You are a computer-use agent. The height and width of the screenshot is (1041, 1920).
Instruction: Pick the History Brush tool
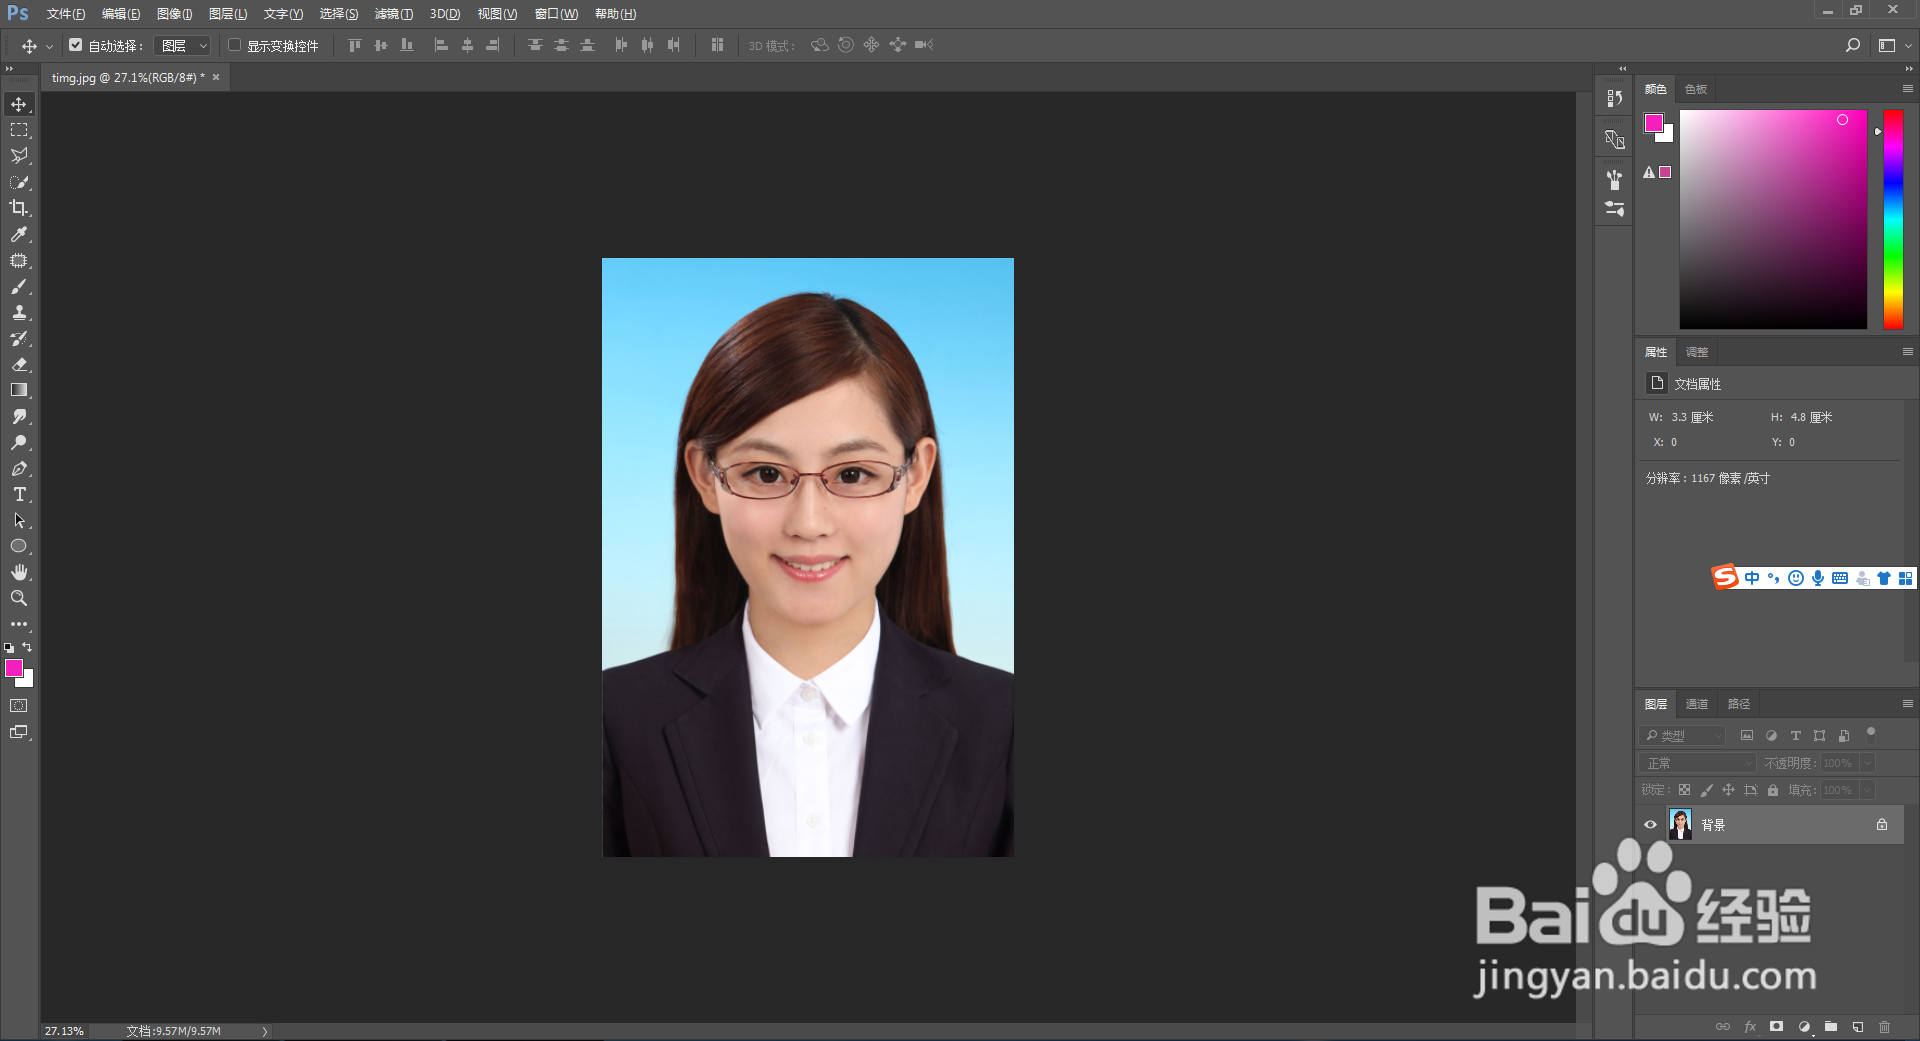19,339
